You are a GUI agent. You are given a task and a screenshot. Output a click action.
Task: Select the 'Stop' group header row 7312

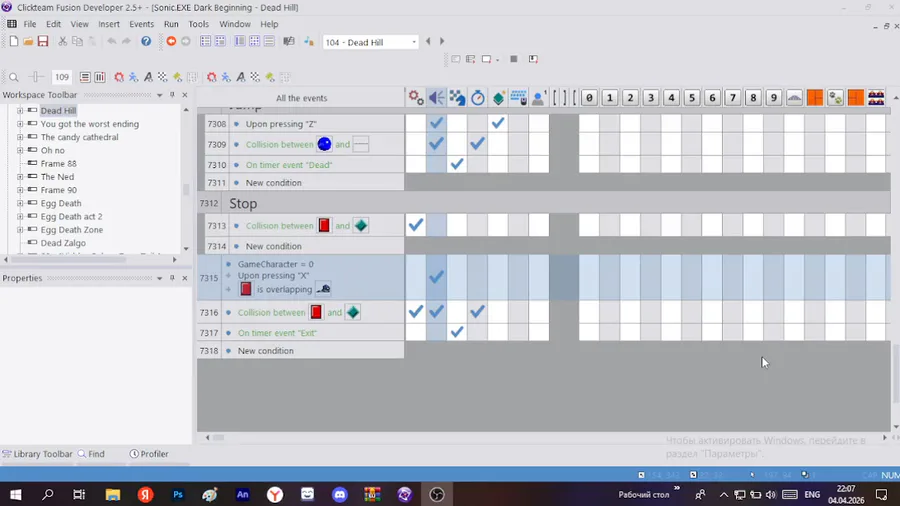[544, 203]
